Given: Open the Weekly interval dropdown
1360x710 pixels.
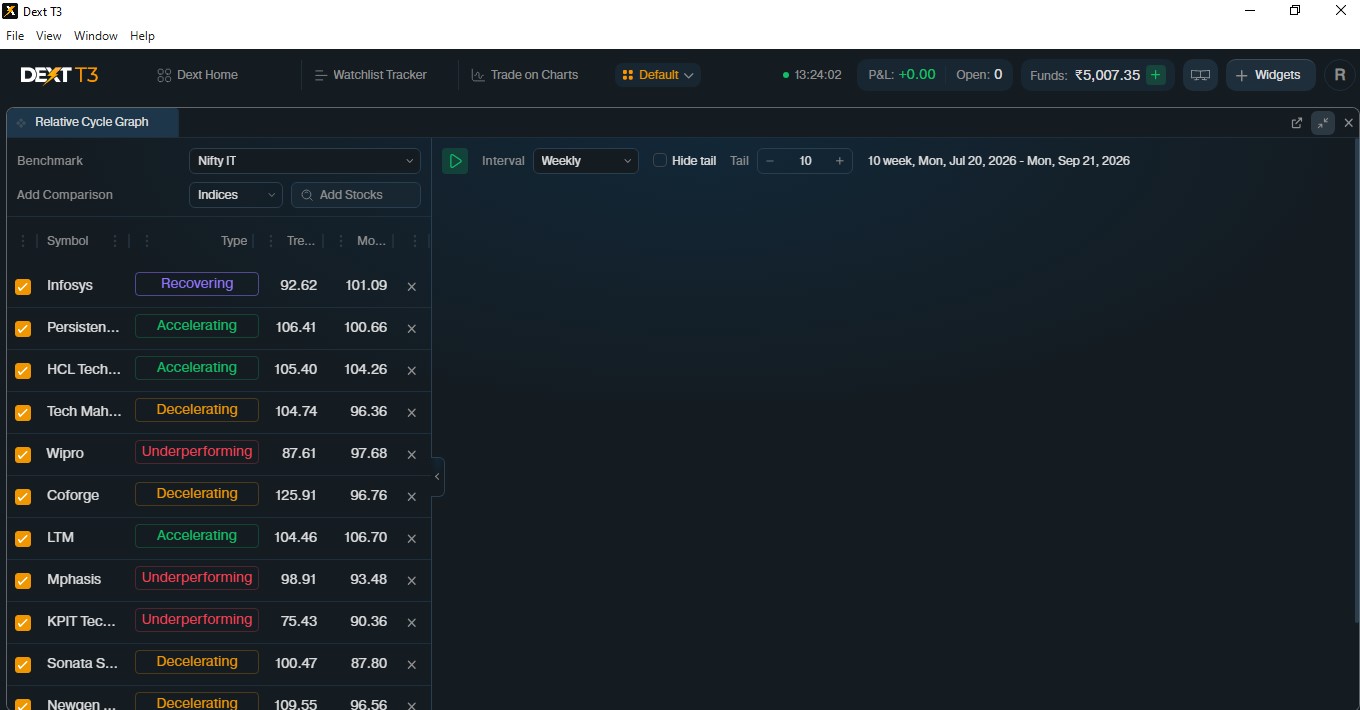Looking at the screenshot, I should pyautogui.click(x=586, y=161).
